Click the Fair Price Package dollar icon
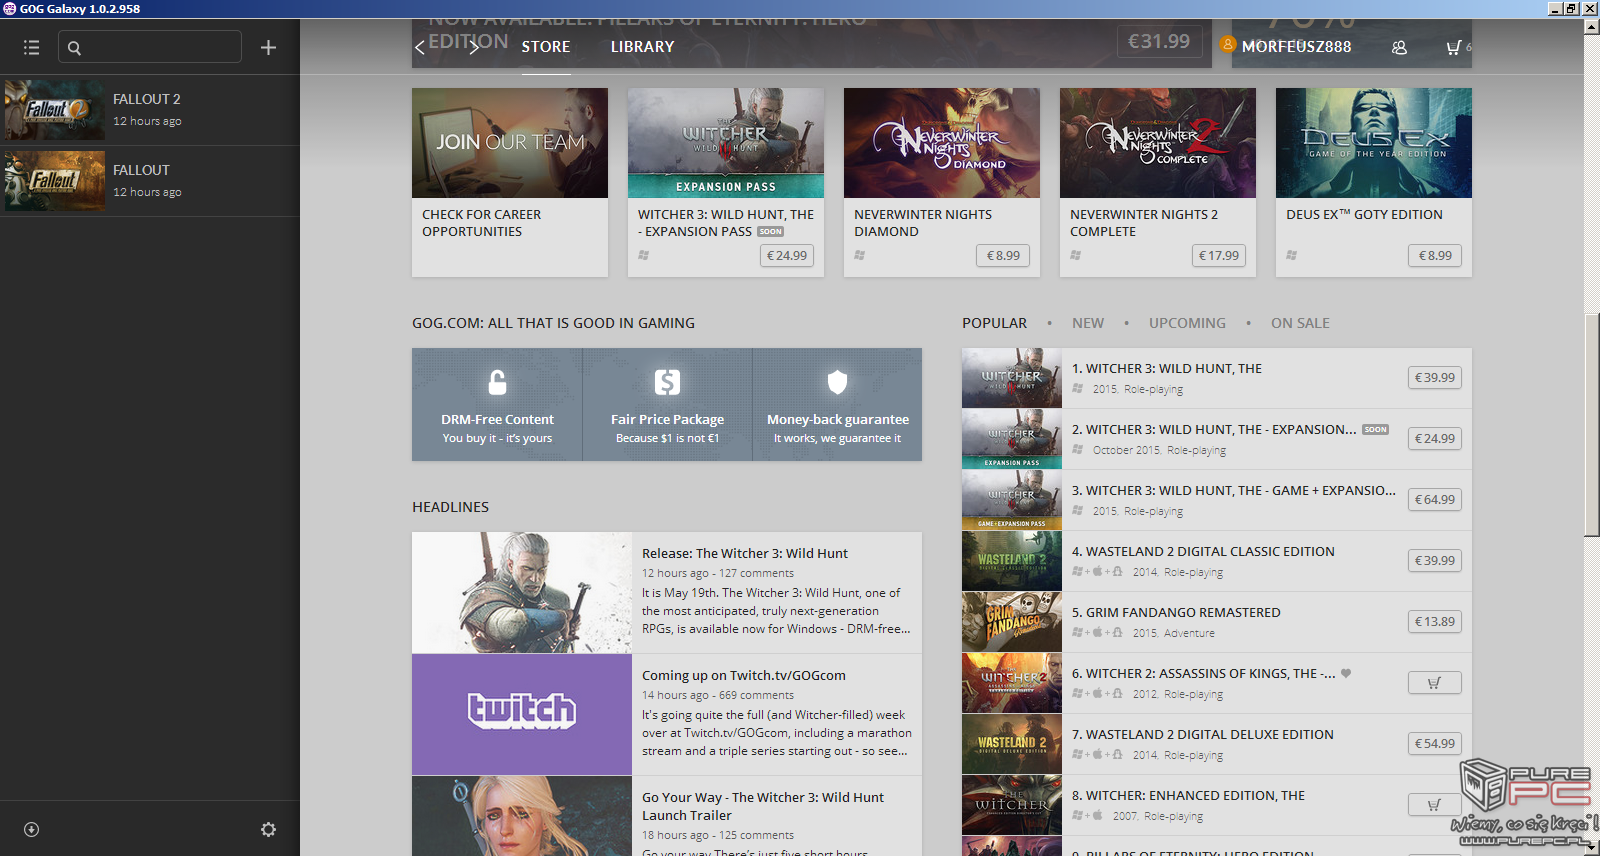 point(667,382)
